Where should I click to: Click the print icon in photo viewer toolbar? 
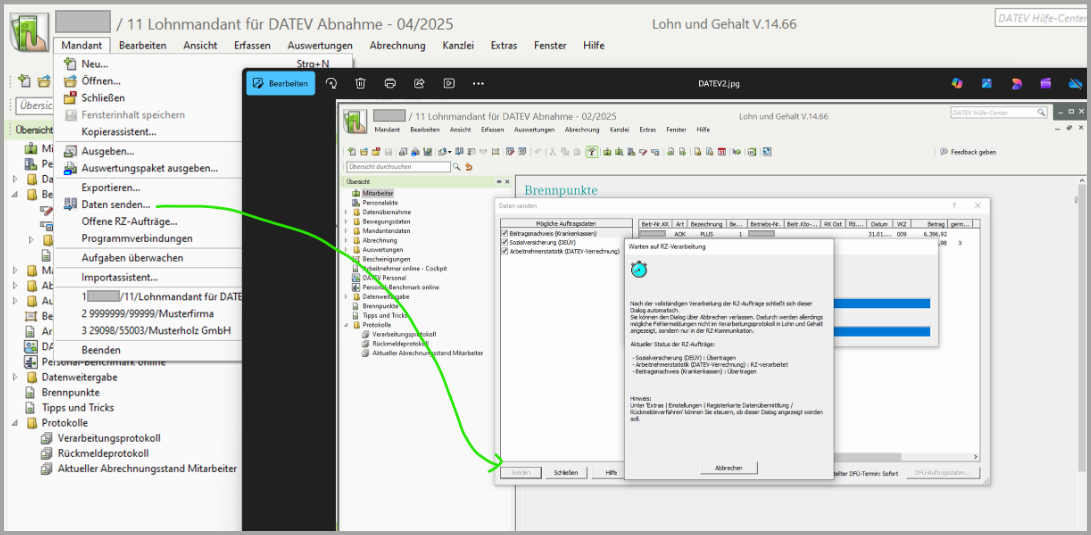(390, 83)
